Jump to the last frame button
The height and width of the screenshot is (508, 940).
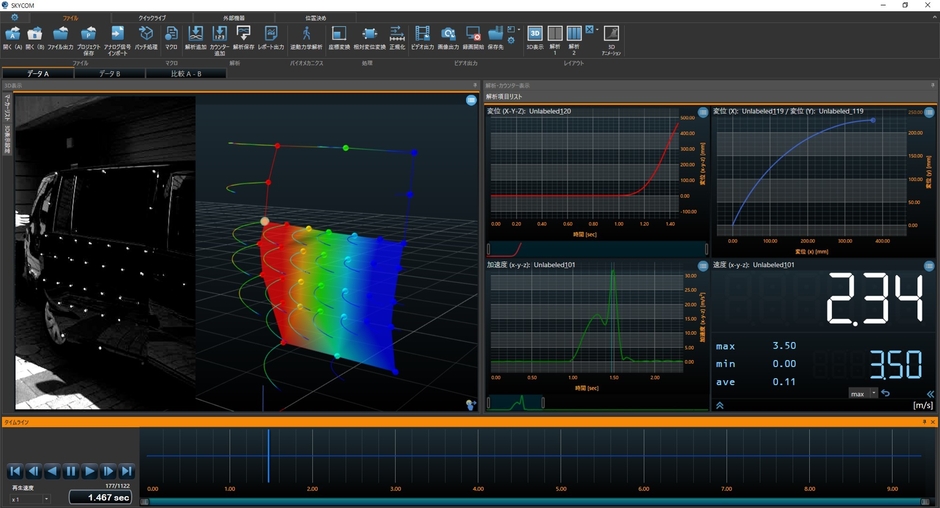[126, 471]
